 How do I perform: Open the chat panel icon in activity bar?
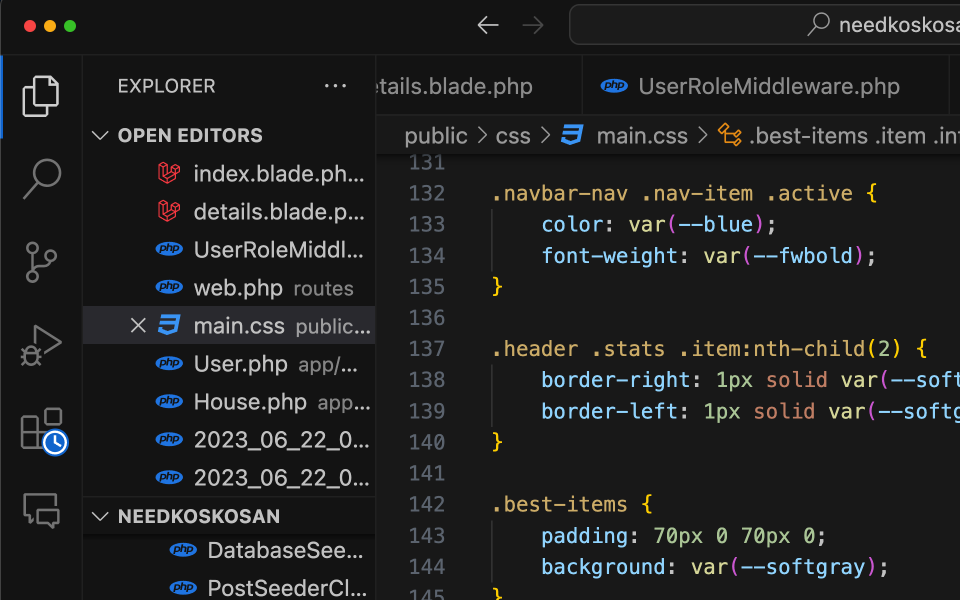pos(41,510)
